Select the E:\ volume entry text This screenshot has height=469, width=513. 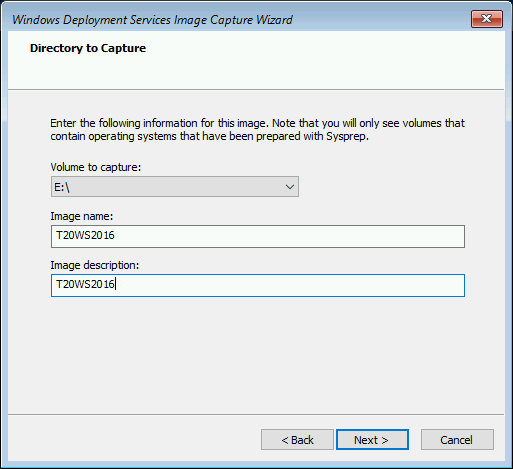tap(62, 187)
